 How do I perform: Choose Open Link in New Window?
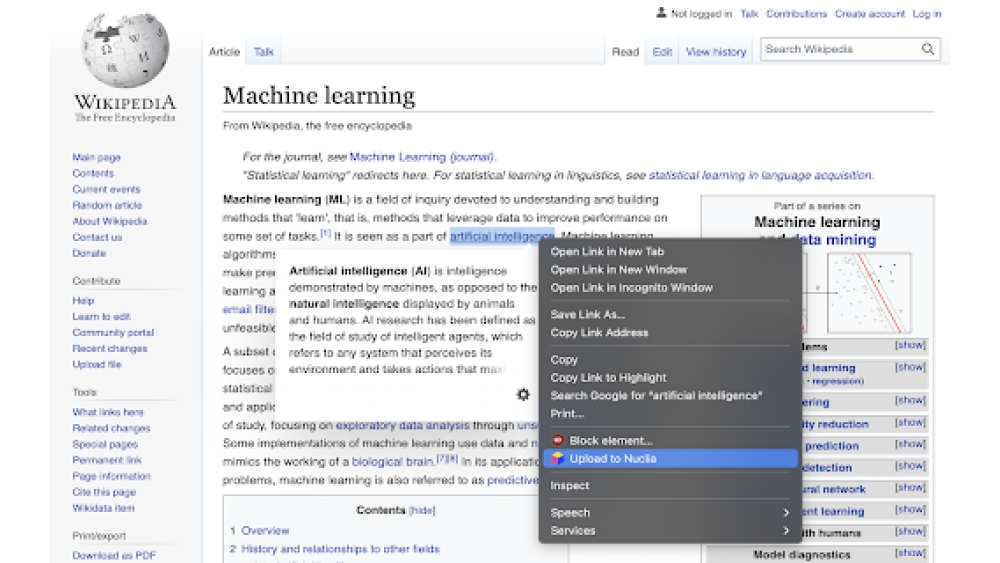pyautogui.click(x=670, y=270)
